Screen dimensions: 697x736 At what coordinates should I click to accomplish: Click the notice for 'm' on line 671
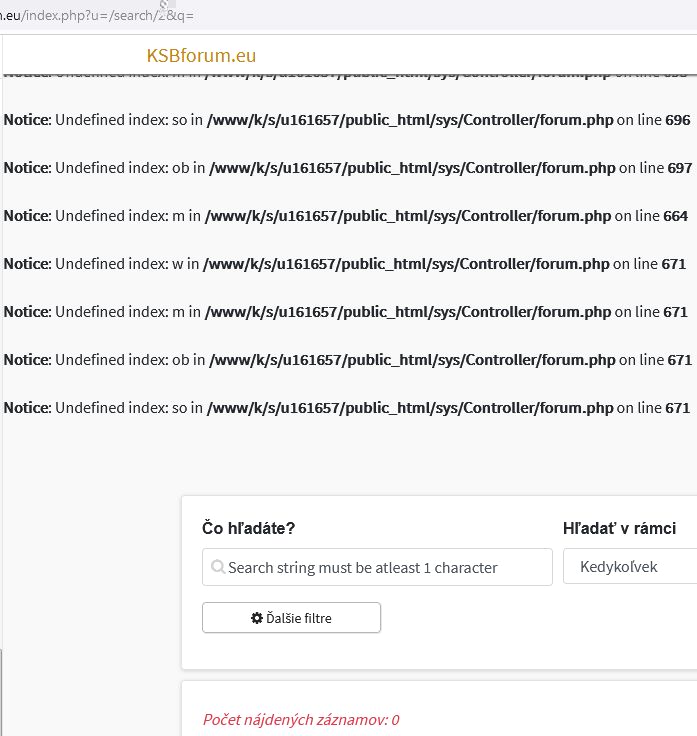(347, 312)
